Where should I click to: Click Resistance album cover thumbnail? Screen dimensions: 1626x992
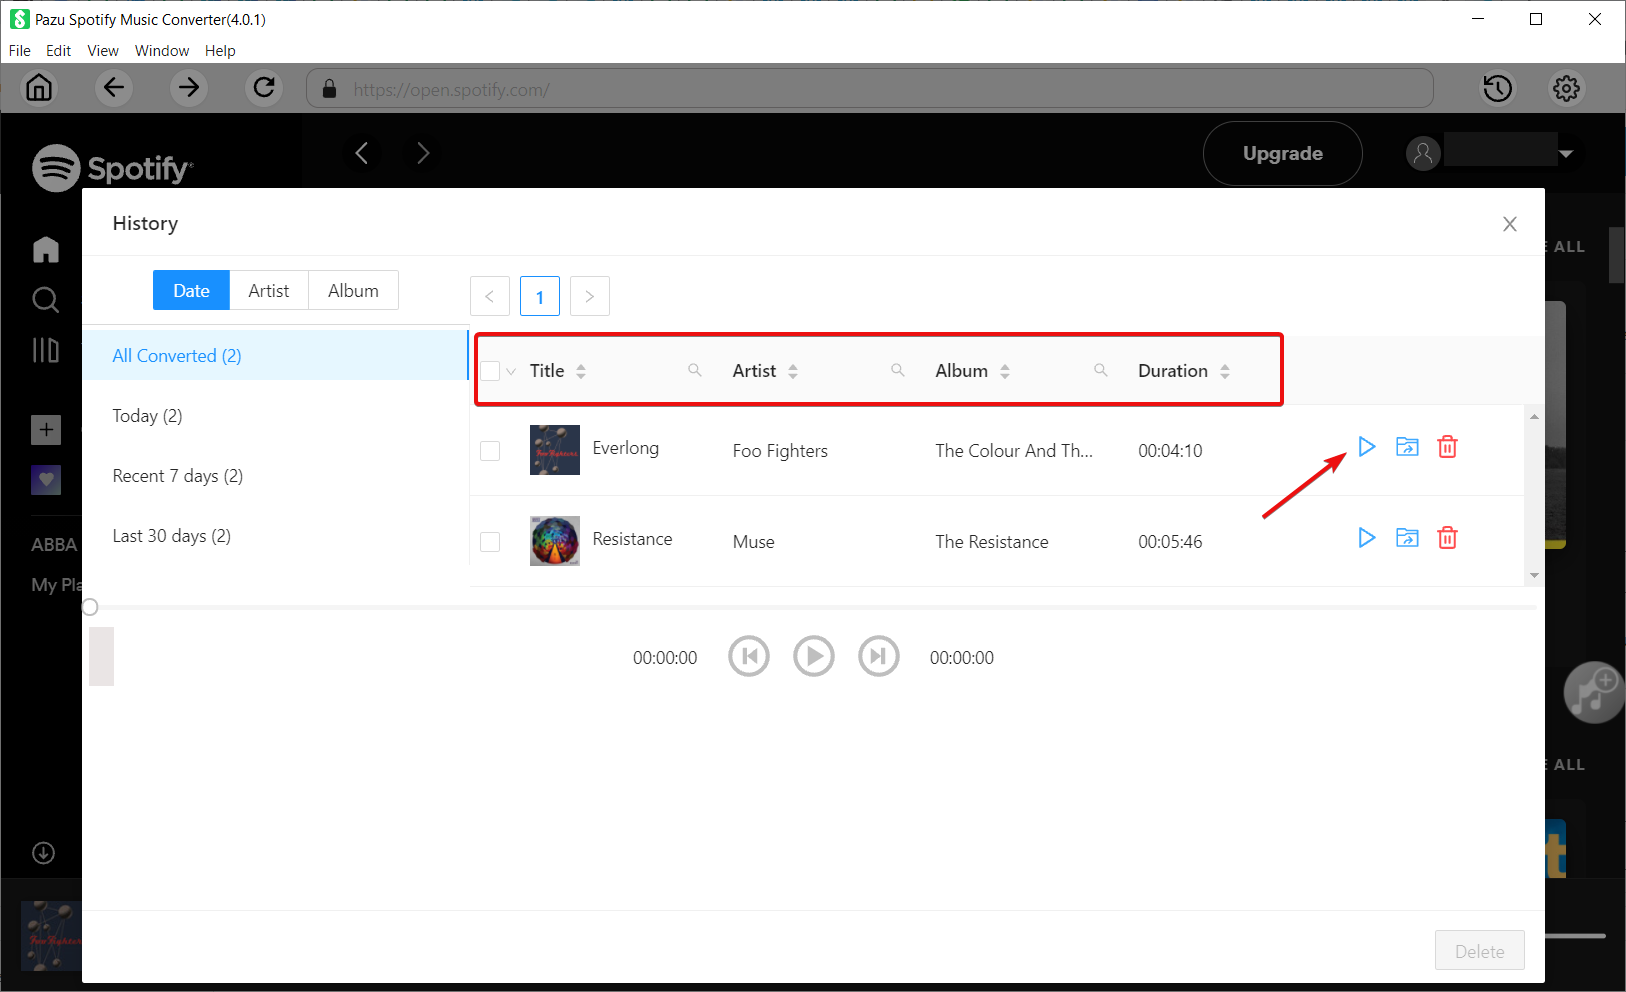[x=555, y=541]
